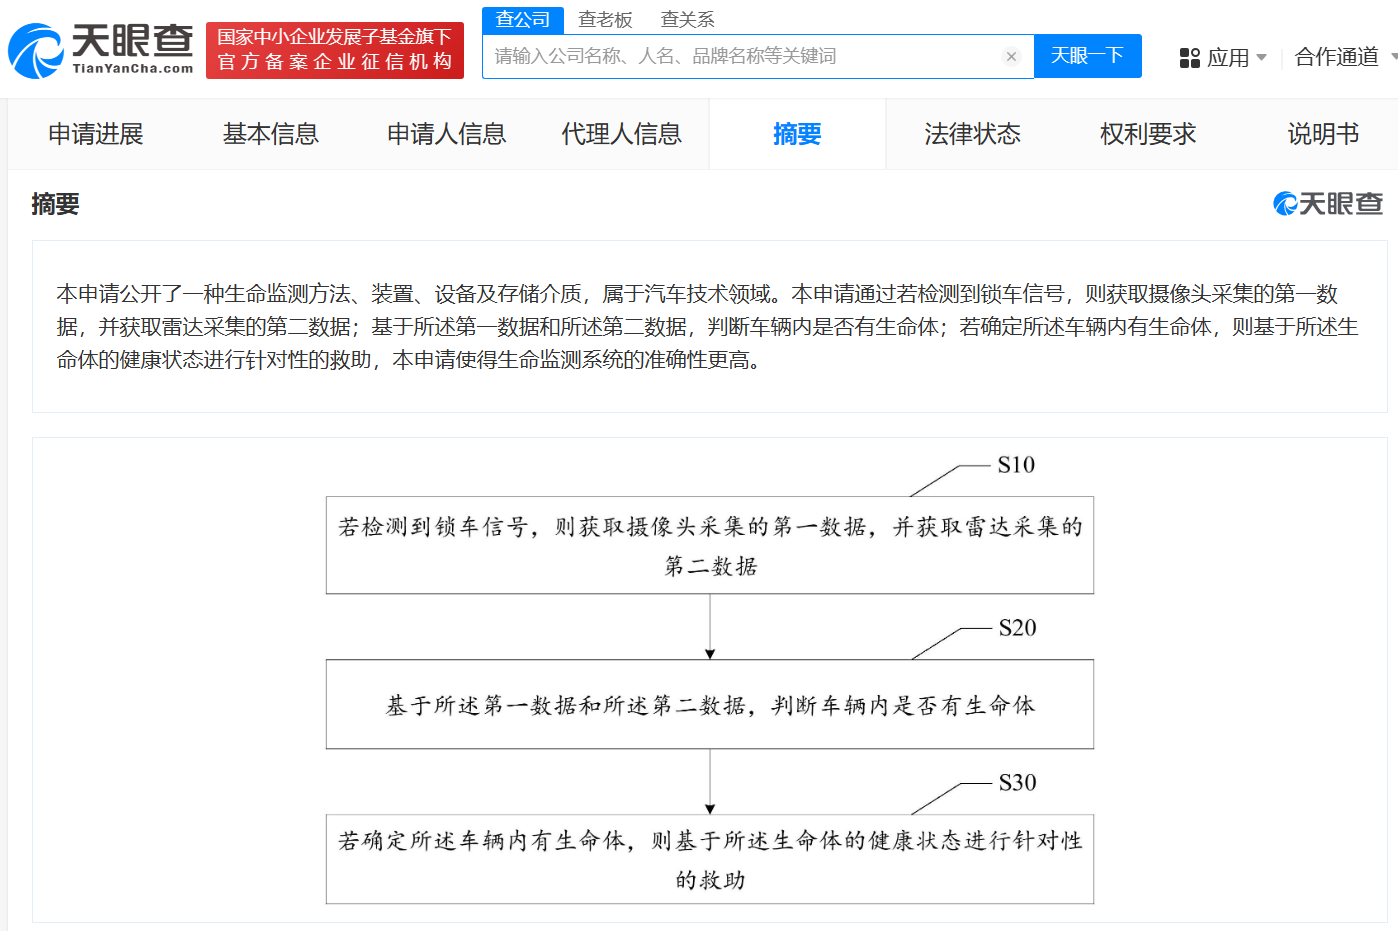Clear the search box with X icon

[1011, 57]
